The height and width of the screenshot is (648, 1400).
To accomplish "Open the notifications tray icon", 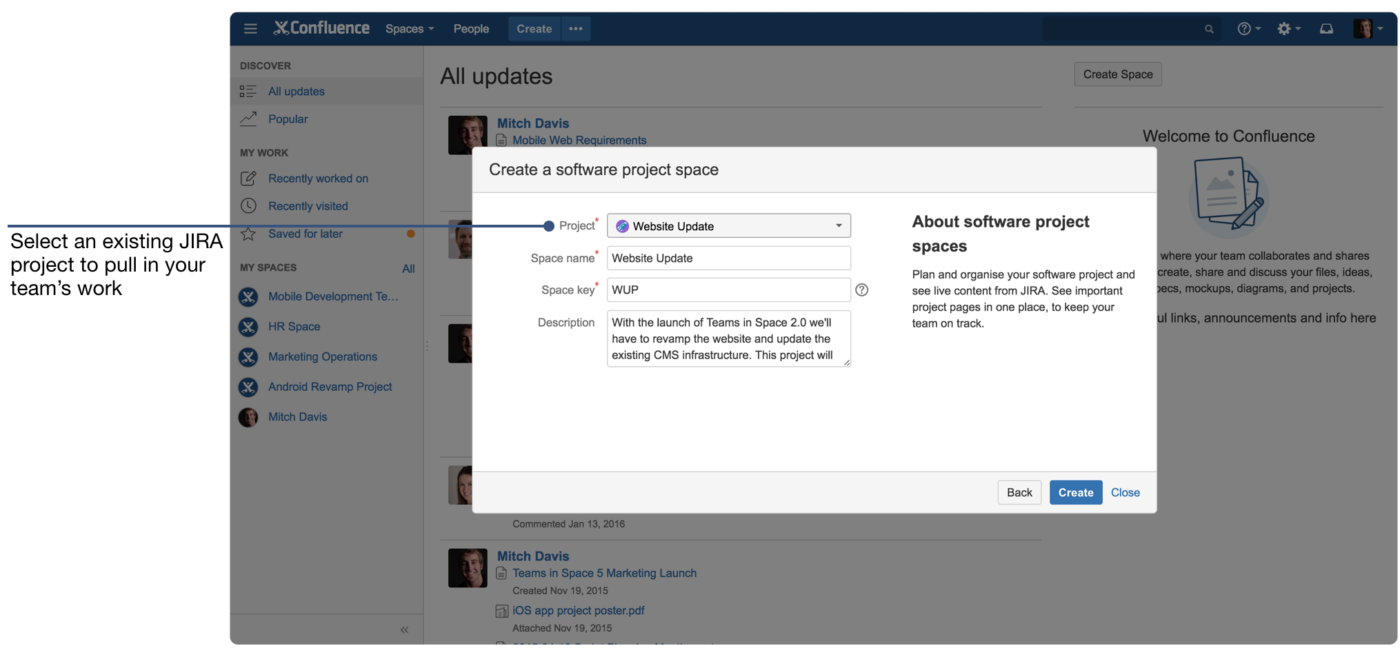I will pos(1326,28).
